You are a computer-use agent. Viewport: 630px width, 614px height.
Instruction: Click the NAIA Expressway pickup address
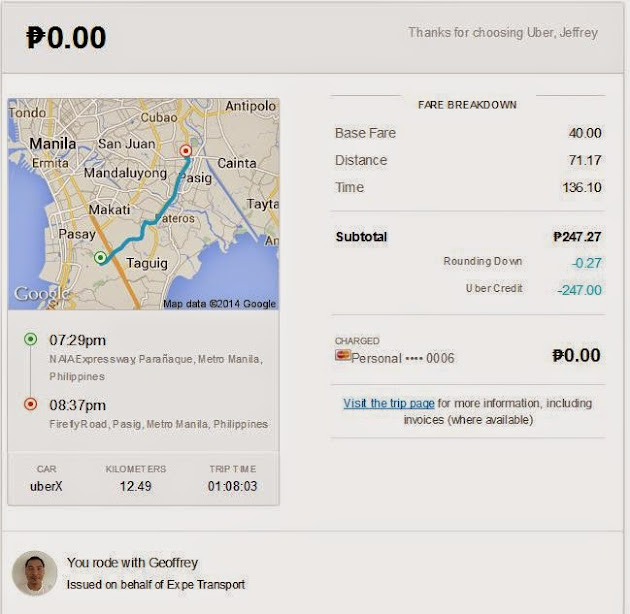[x=155, y=367]
